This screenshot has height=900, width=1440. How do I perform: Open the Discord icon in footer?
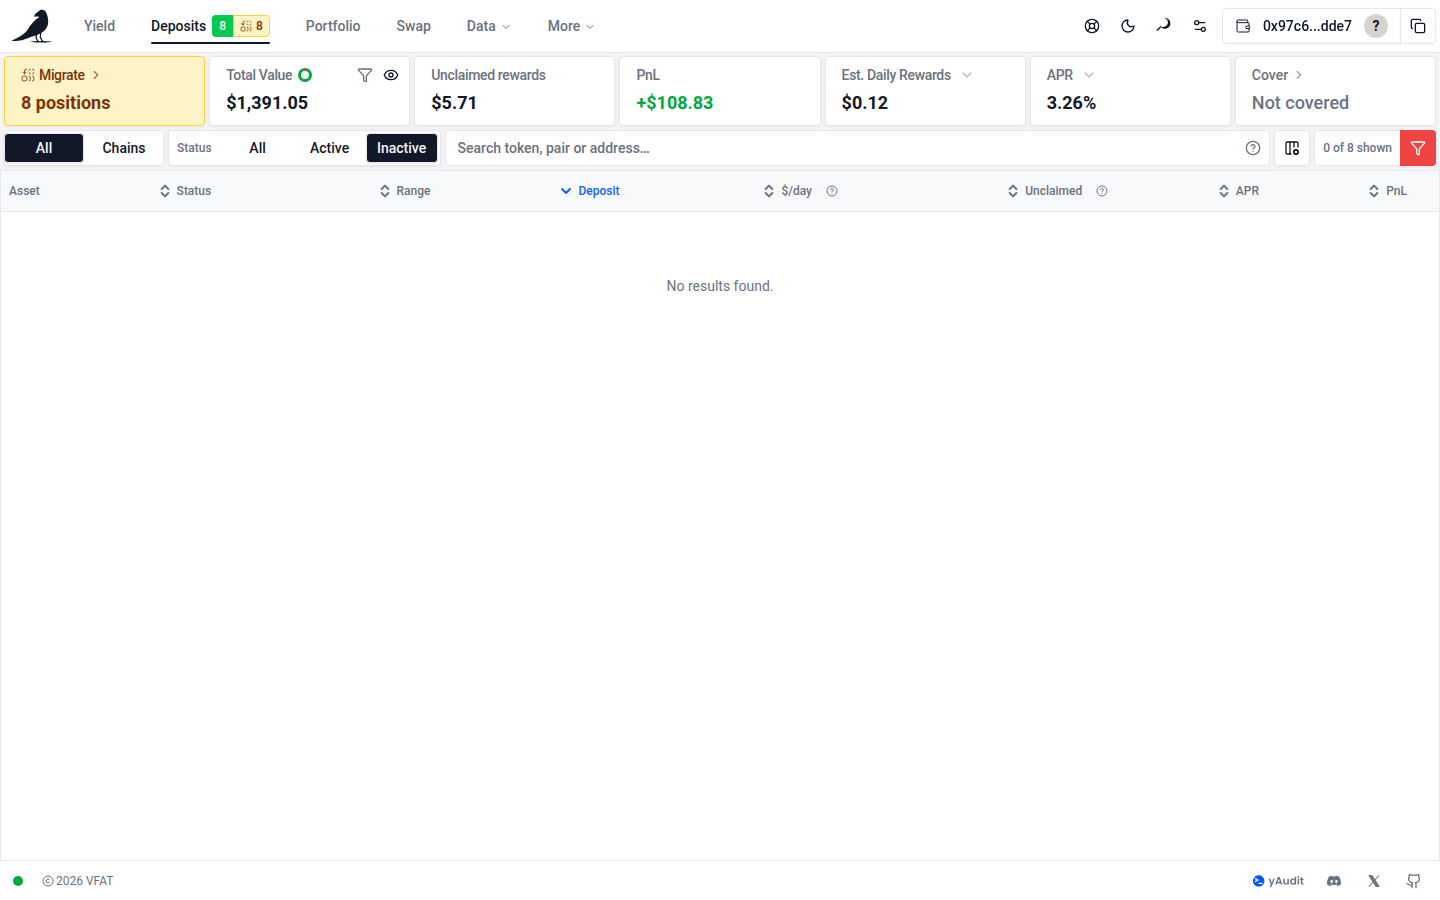click(1334, 881)
